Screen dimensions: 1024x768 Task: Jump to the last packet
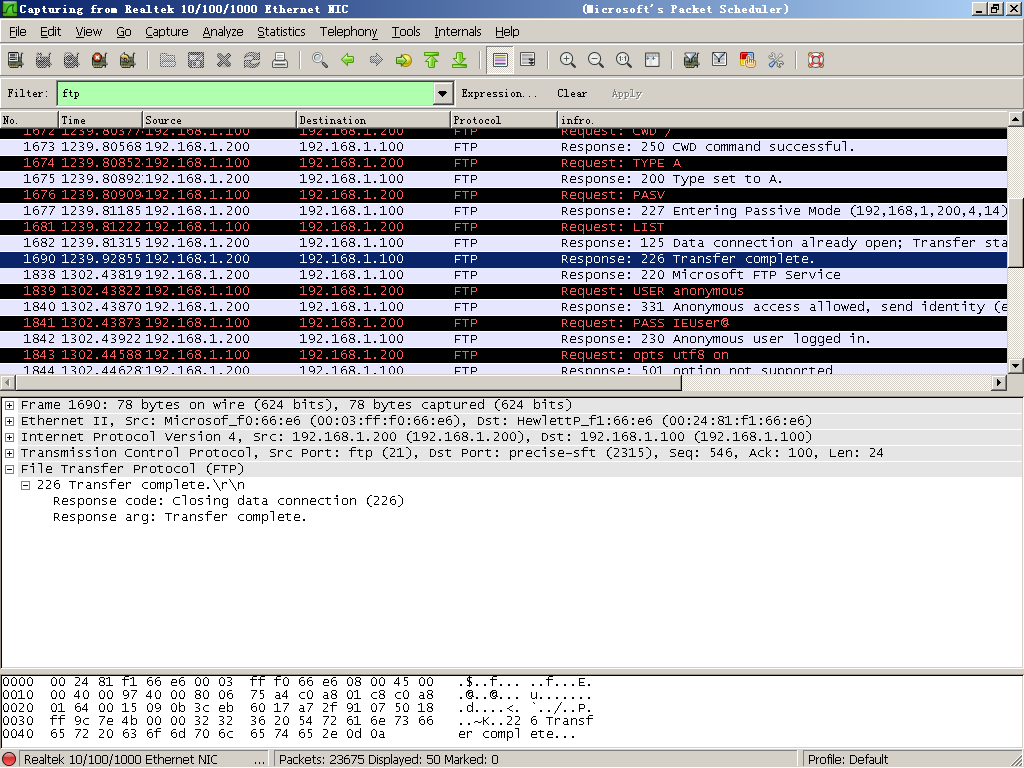460,60
